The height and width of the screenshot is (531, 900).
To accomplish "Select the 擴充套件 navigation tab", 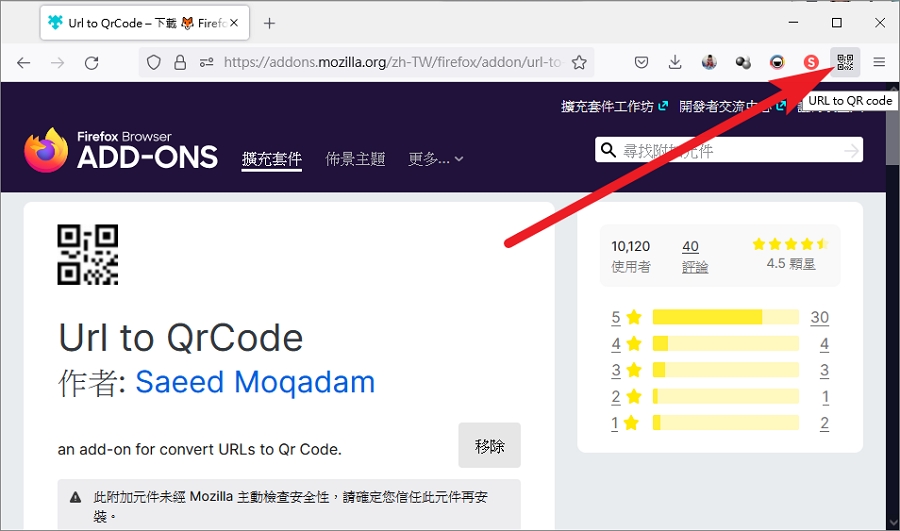I will pos(271,159).
